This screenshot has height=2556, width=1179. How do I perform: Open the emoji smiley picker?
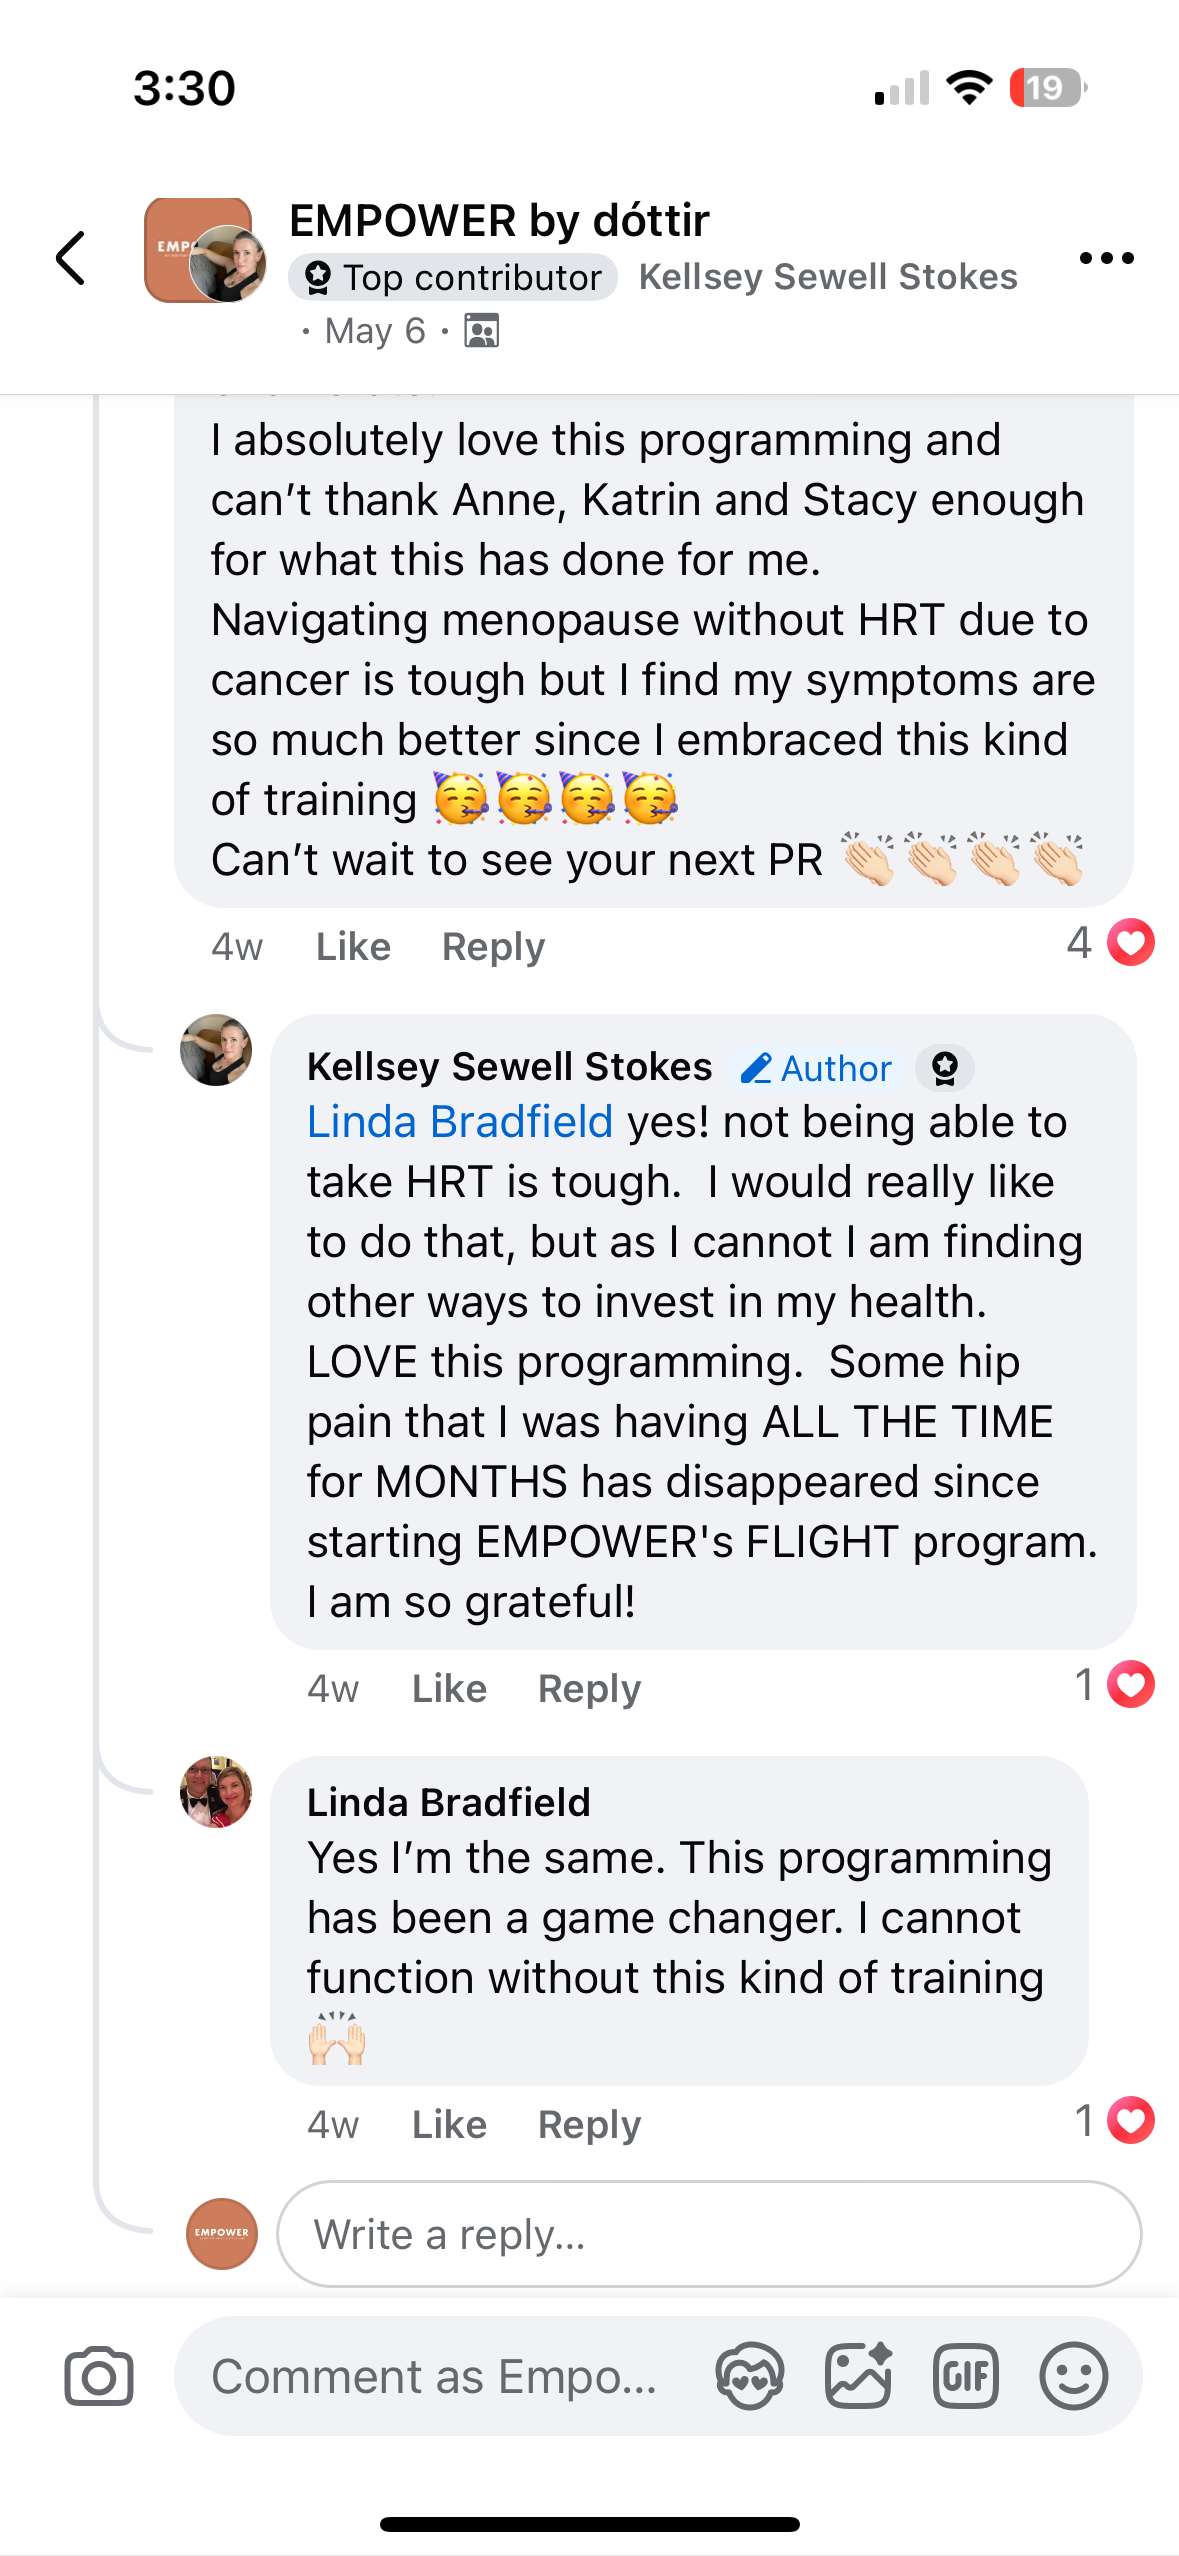[x=1073, y=2376]
